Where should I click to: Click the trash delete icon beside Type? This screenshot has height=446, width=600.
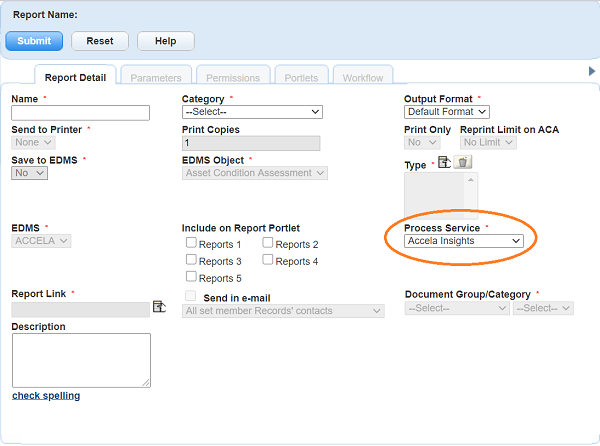(462, 162)
